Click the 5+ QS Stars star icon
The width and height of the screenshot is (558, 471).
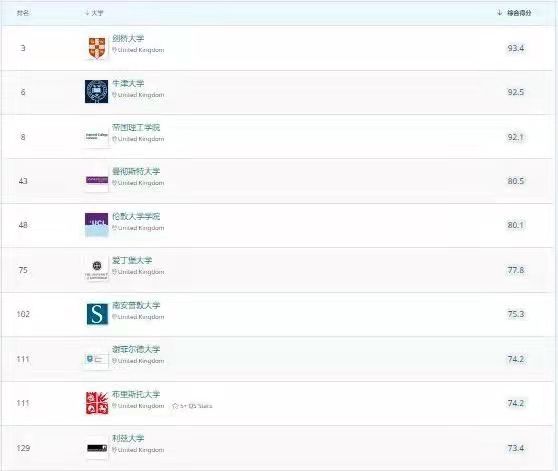click(x=175, y=406)
